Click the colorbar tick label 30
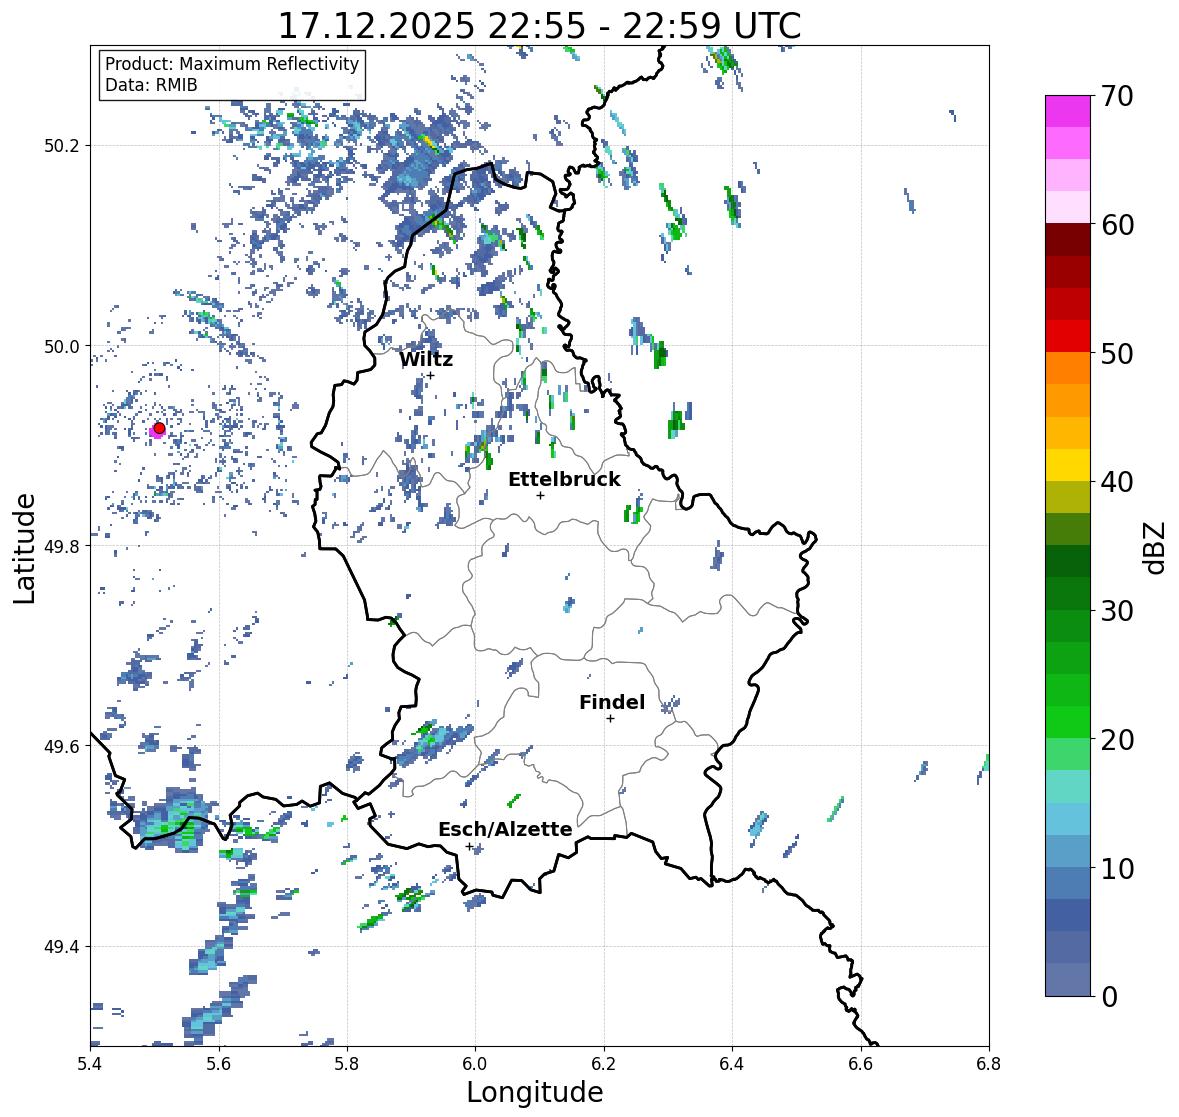The height and width of the screenshot is (1117, 1179). click(1117, 611)
